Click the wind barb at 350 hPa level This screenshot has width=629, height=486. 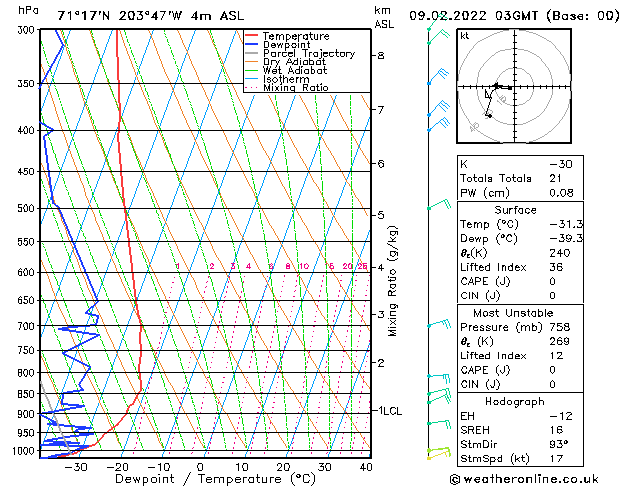pyautogui.click(x=438, y=77)
